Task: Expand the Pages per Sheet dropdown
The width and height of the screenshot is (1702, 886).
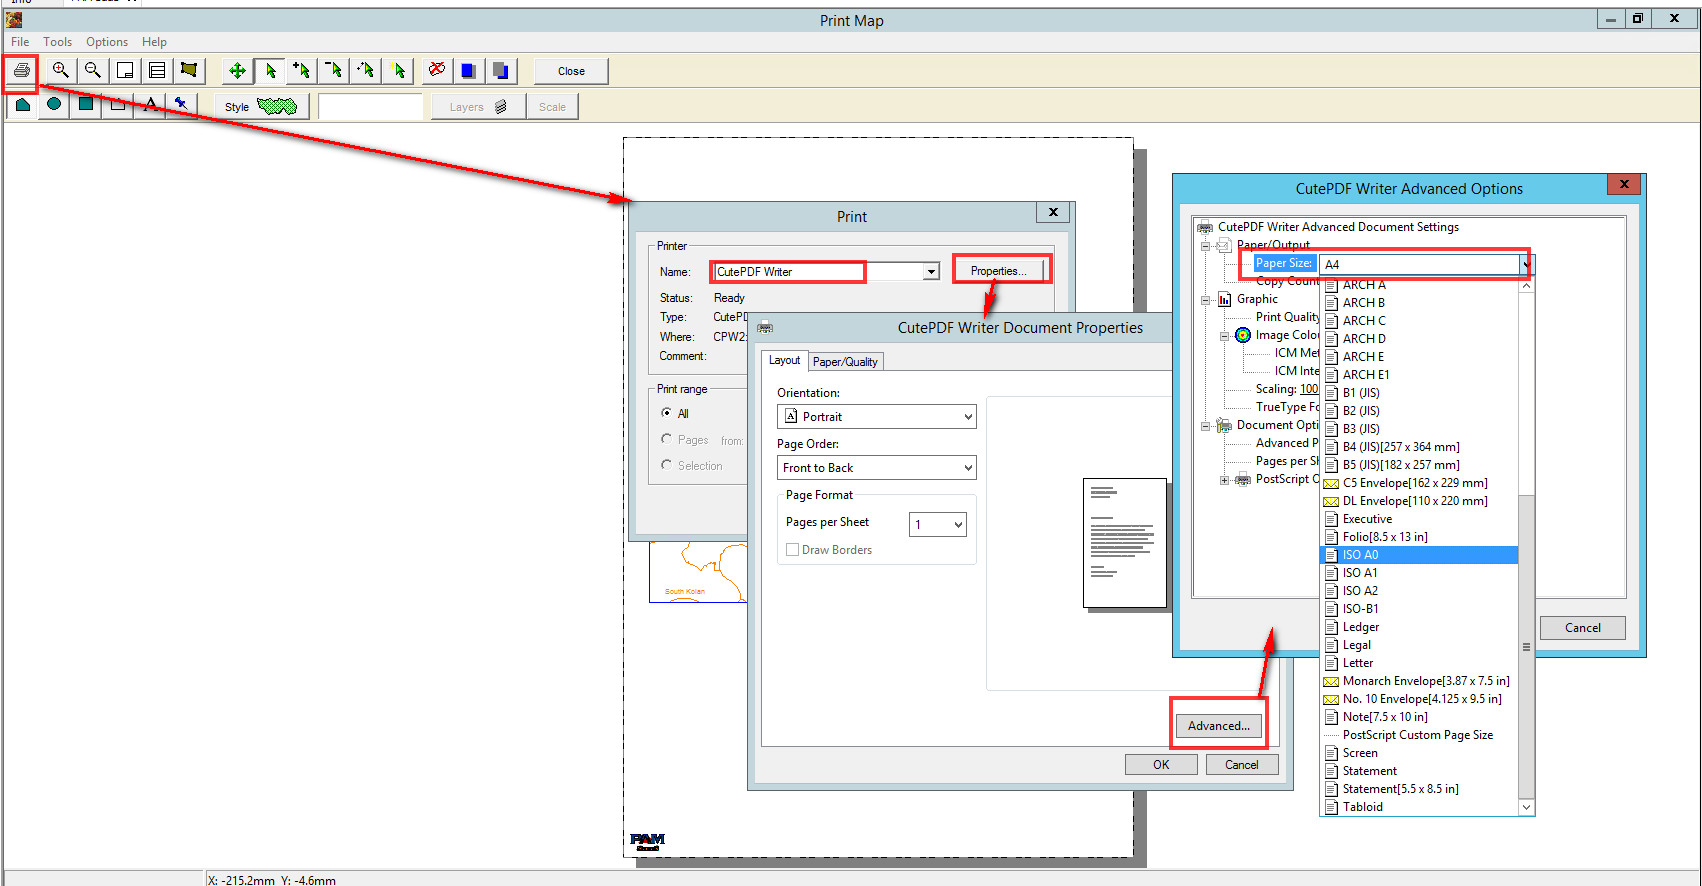Action: (x=938, y=524)
